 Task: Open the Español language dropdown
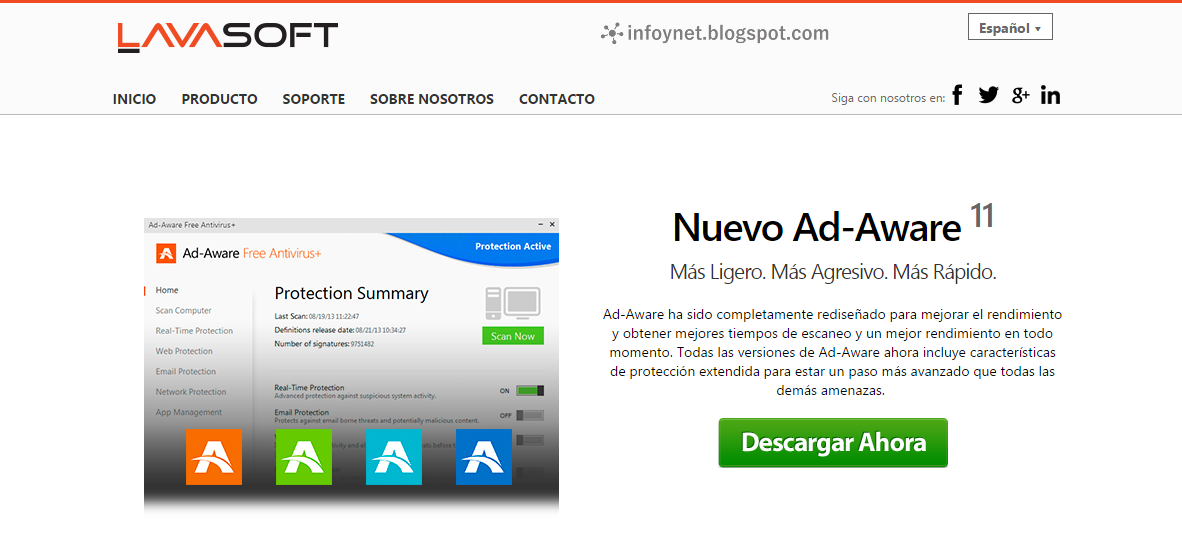(x=1010, y=28)
